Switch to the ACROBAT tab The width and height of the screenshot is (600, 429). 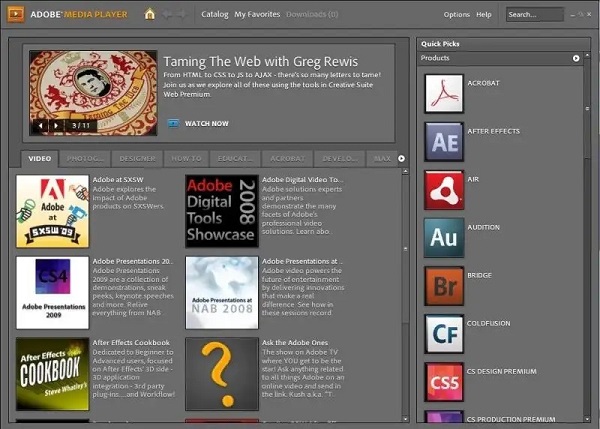tap(287, 158)
